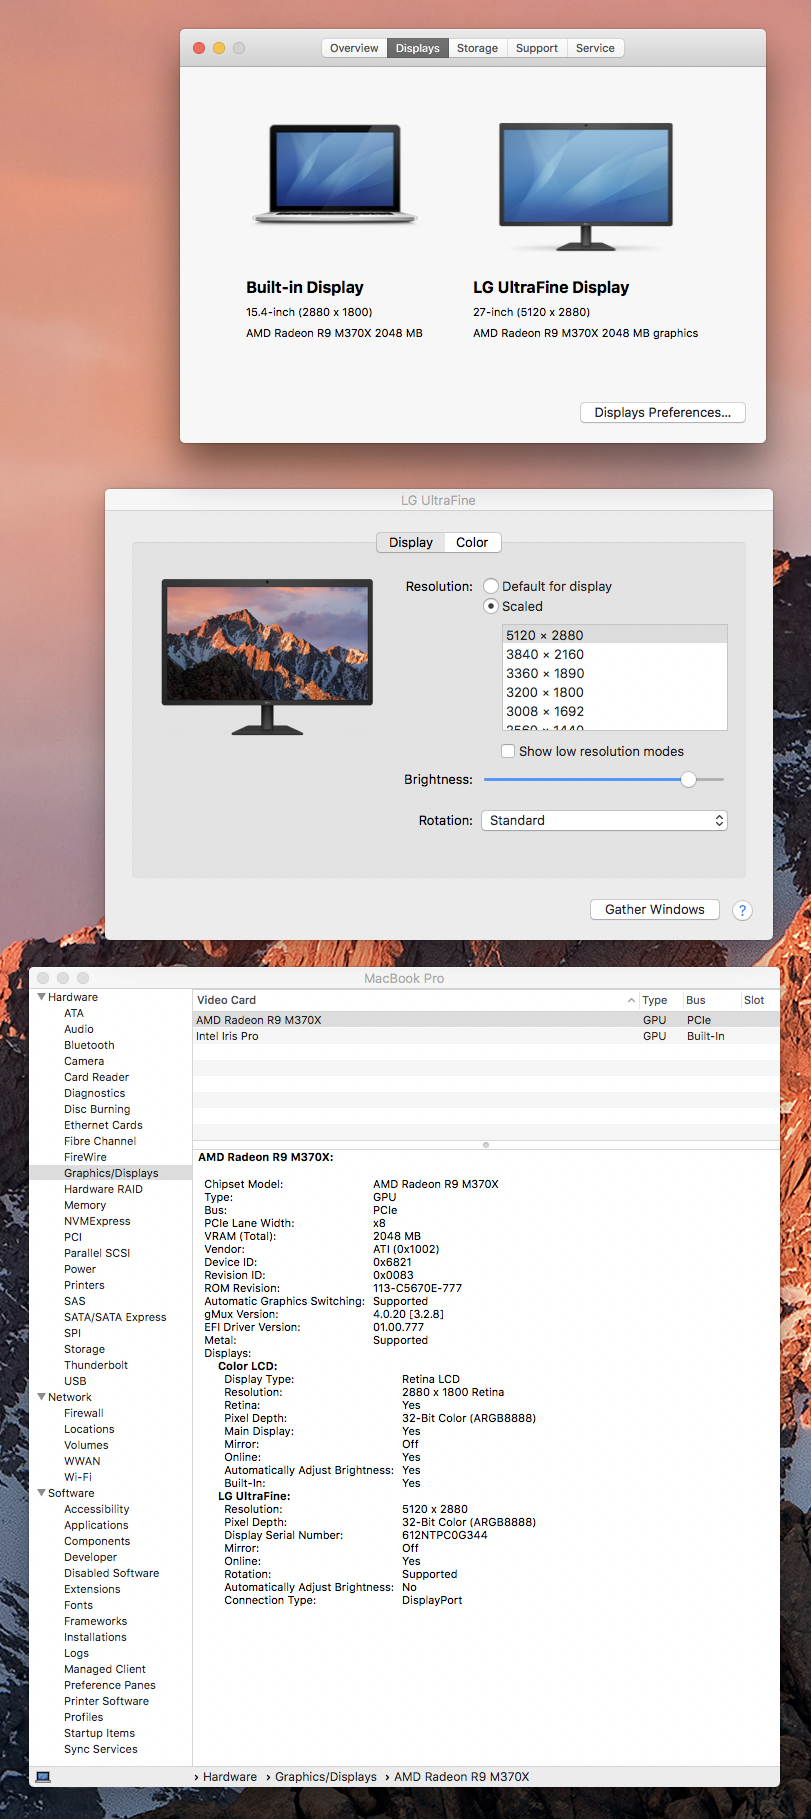Select Extensions under Software

(x=92, y=1589)
